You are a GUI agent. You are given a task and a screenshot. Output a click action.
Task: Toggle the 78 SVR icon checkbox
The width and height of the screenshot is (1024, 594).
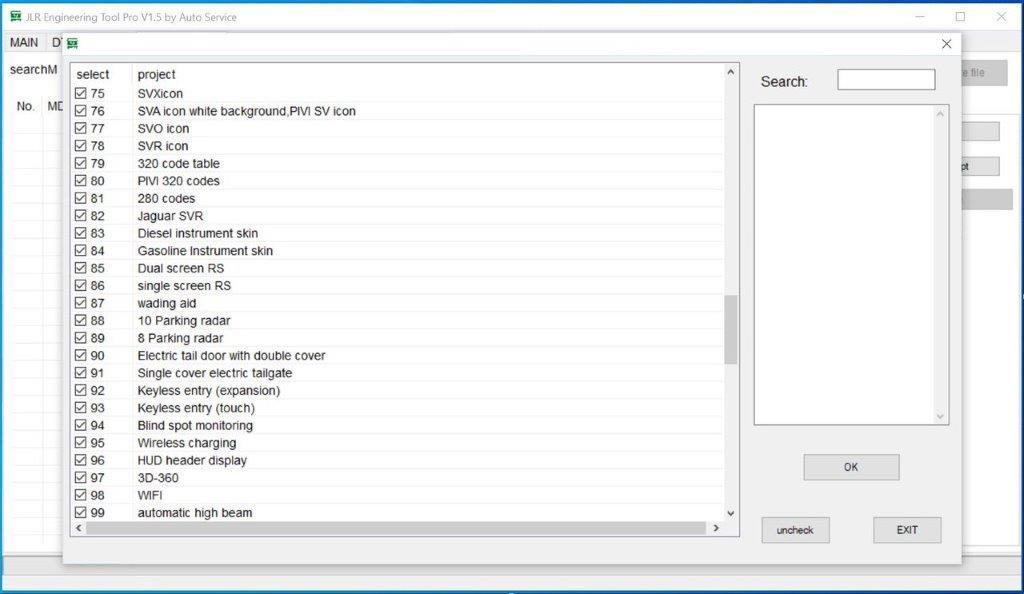80,146
